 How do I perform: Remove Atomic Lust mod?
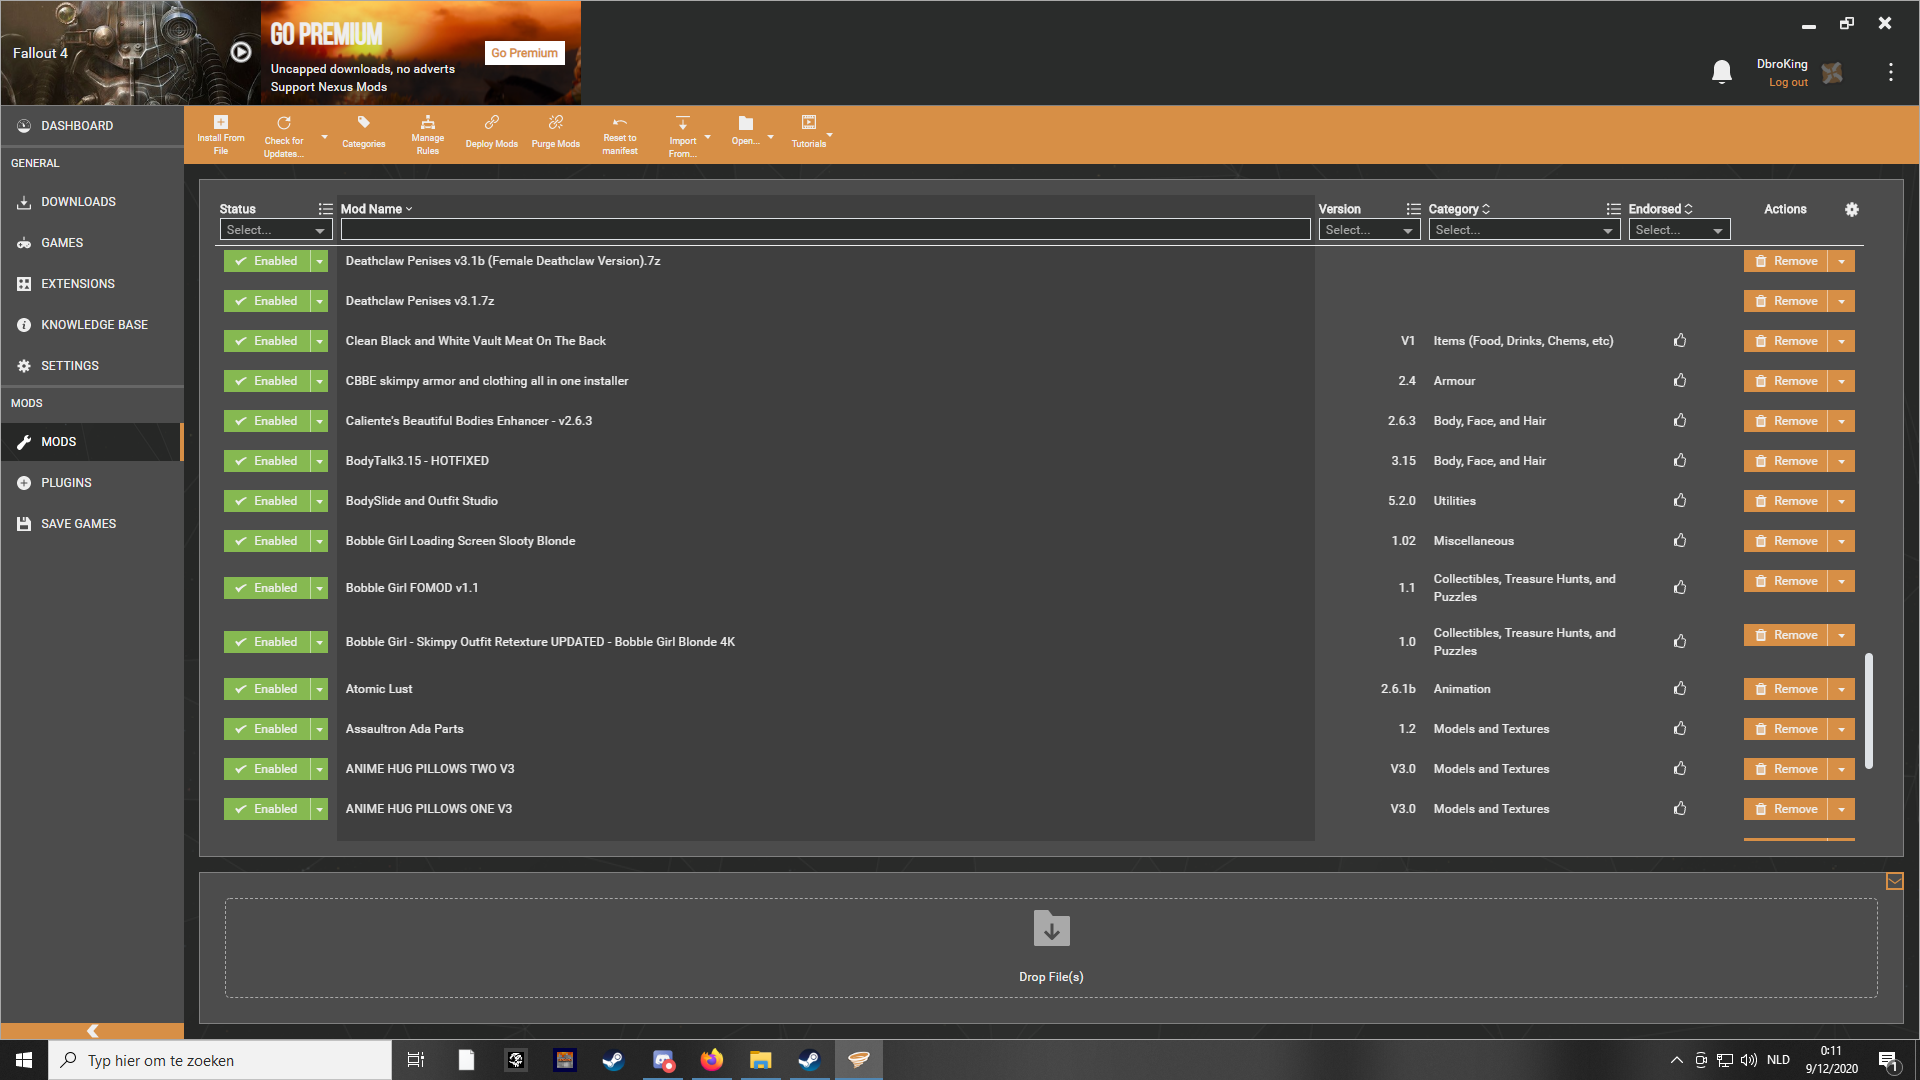pos(1786,689)
